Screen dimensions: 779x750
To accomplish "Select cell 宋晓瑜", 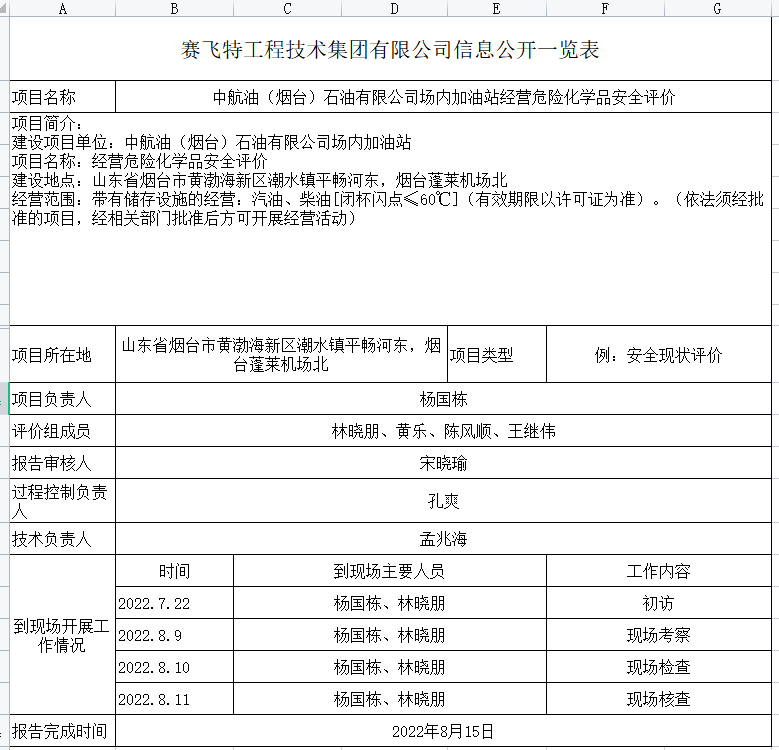I will tap(443, 462).
